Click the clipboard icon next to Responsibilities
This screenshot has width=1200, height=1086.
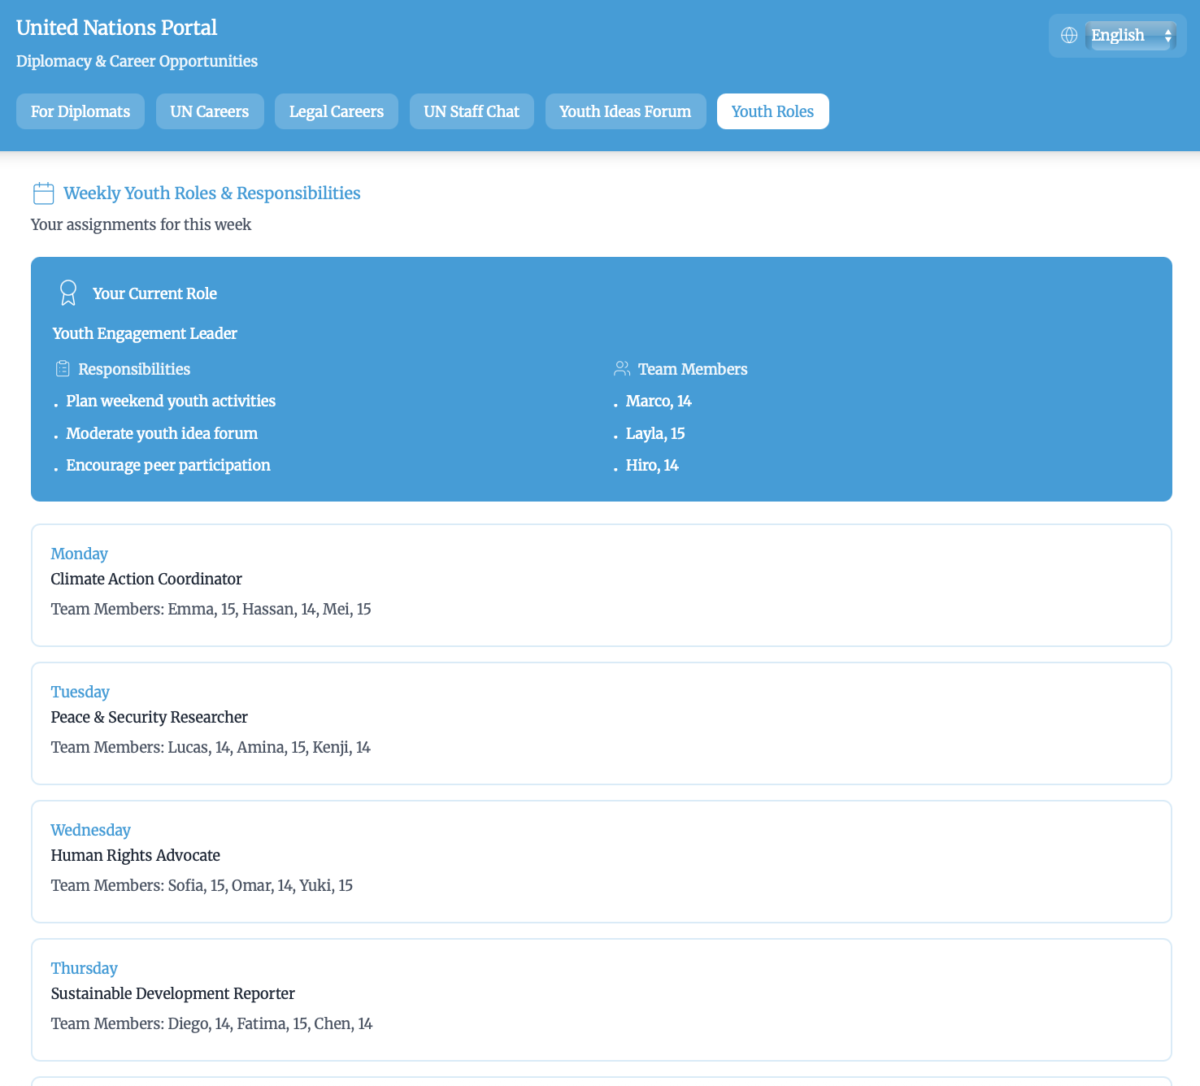[x=63, y=369]
